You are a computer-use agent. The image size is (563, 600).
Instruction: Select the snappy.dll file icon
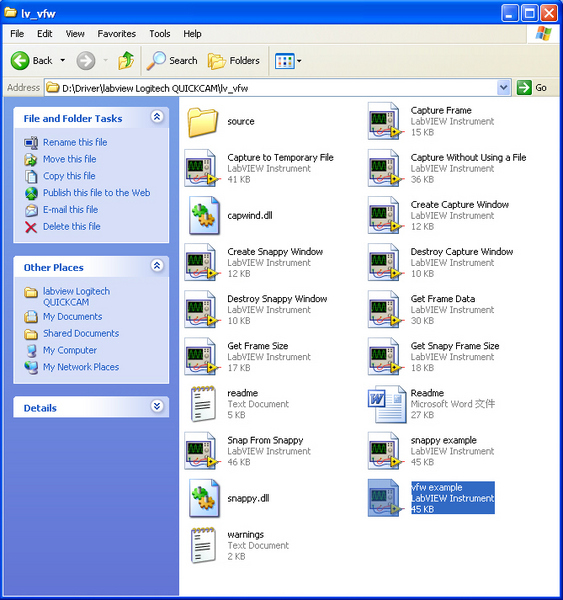[204, 498]
